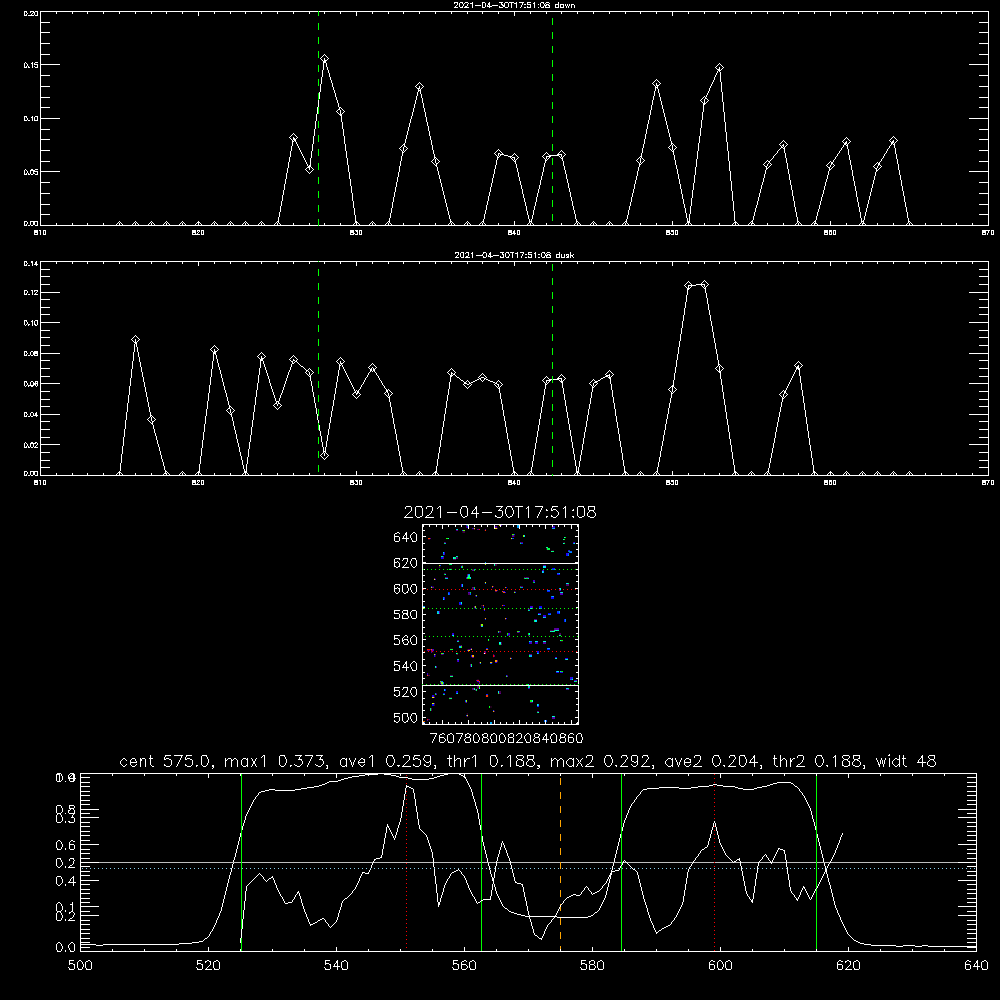Click the '620' x-axis label of the profile plot
This screenshot has width=1000, height=1000.
pyautogui.click(x=848, y=965)
